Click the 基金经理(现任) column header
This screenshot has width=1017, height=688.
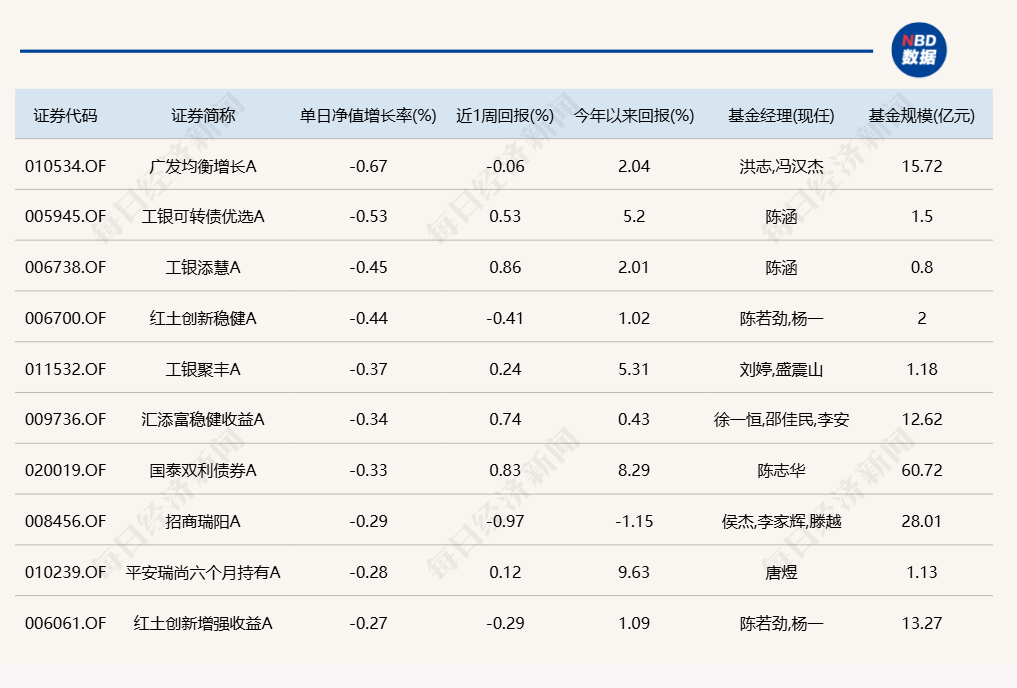click(x=781, y=115)
